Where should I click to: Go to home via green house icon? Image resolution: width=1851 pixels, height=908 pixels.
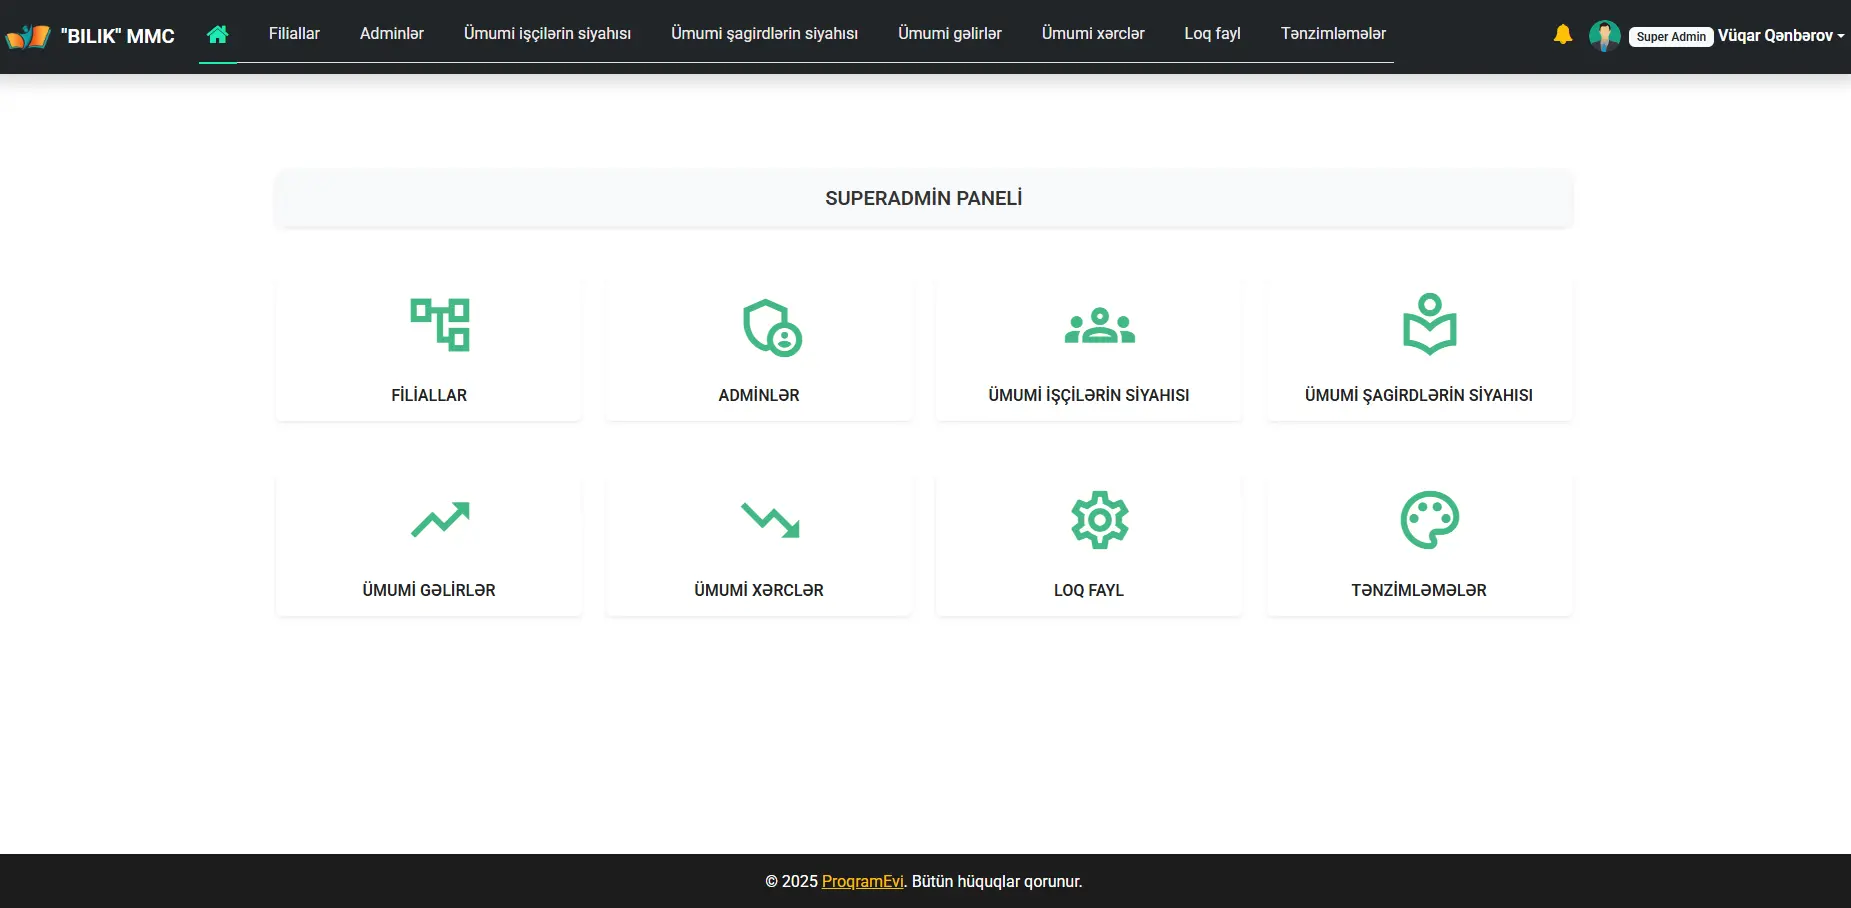[217, 34]
